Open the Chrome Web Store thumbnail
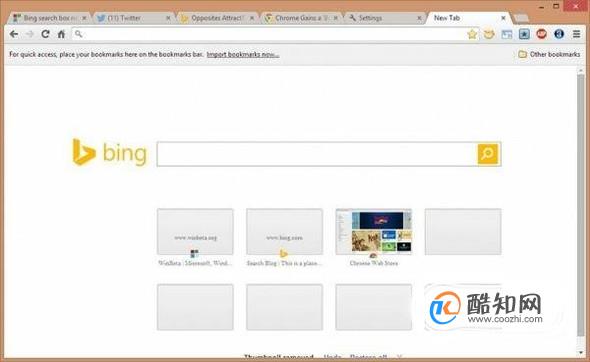Viewport: 590px width, 362px height. (x=374, y=232)
